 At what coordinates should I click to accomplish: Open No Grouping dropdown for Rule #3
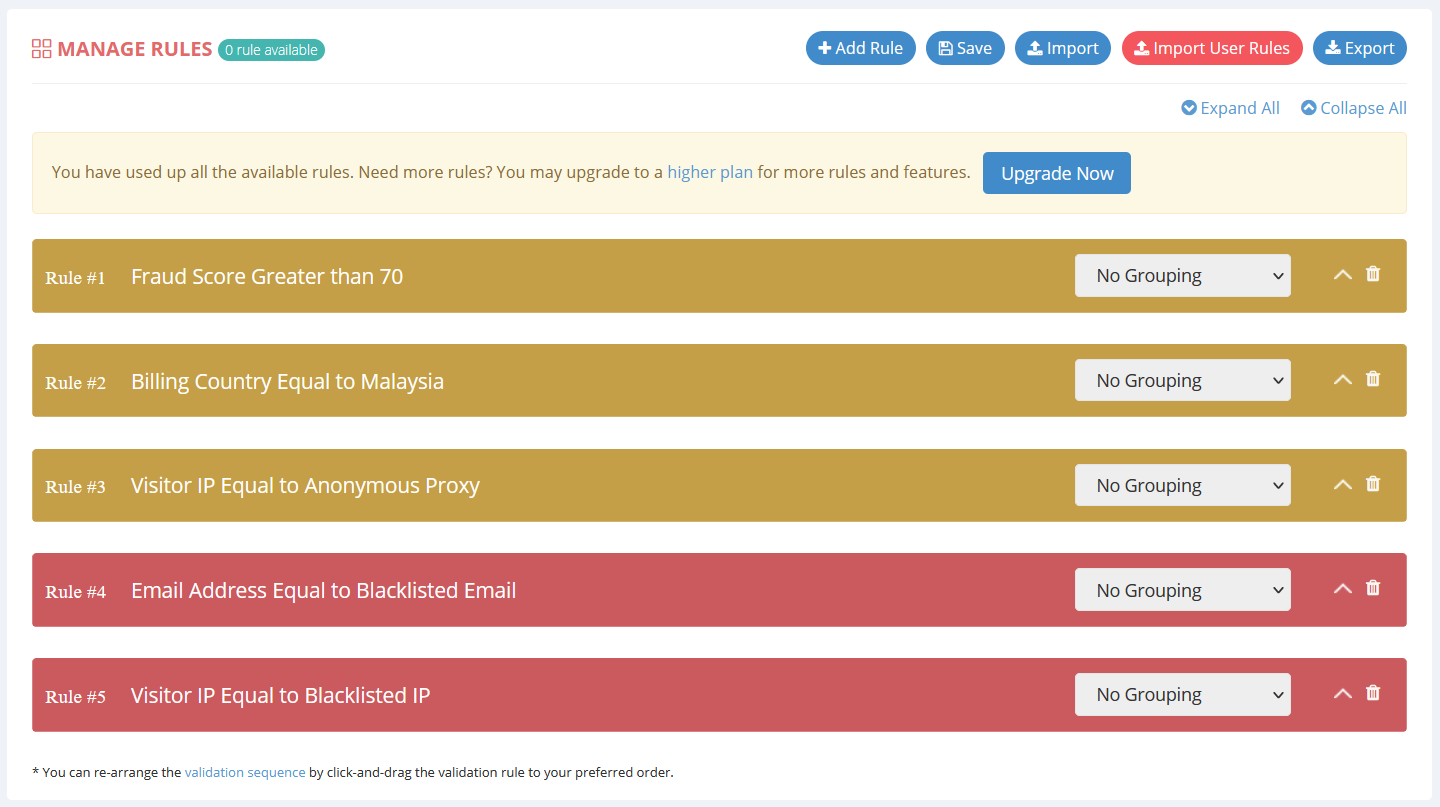1183,485
